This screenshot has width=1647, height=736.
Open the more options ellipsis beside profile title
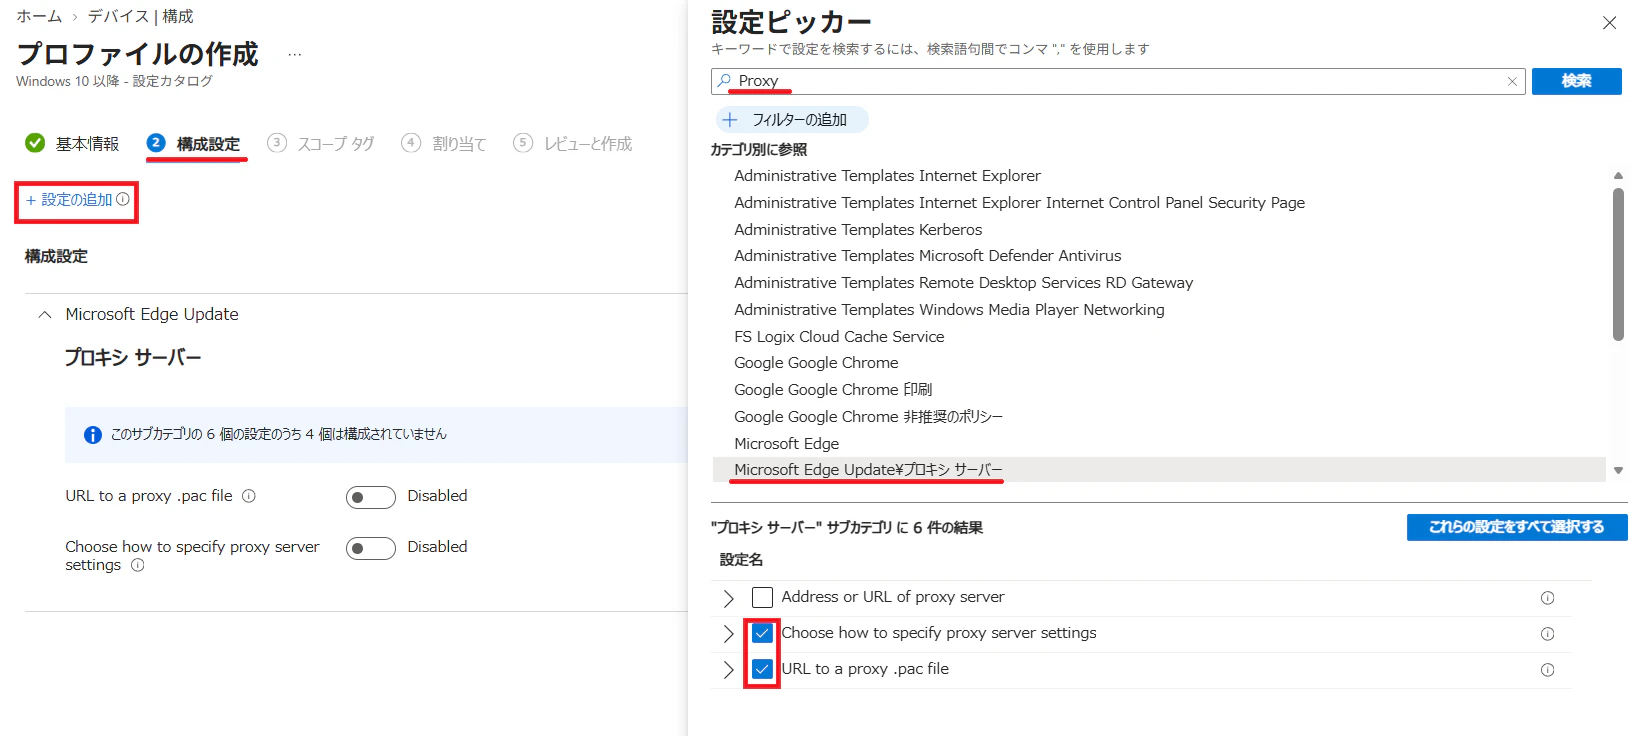pos(294,55)
